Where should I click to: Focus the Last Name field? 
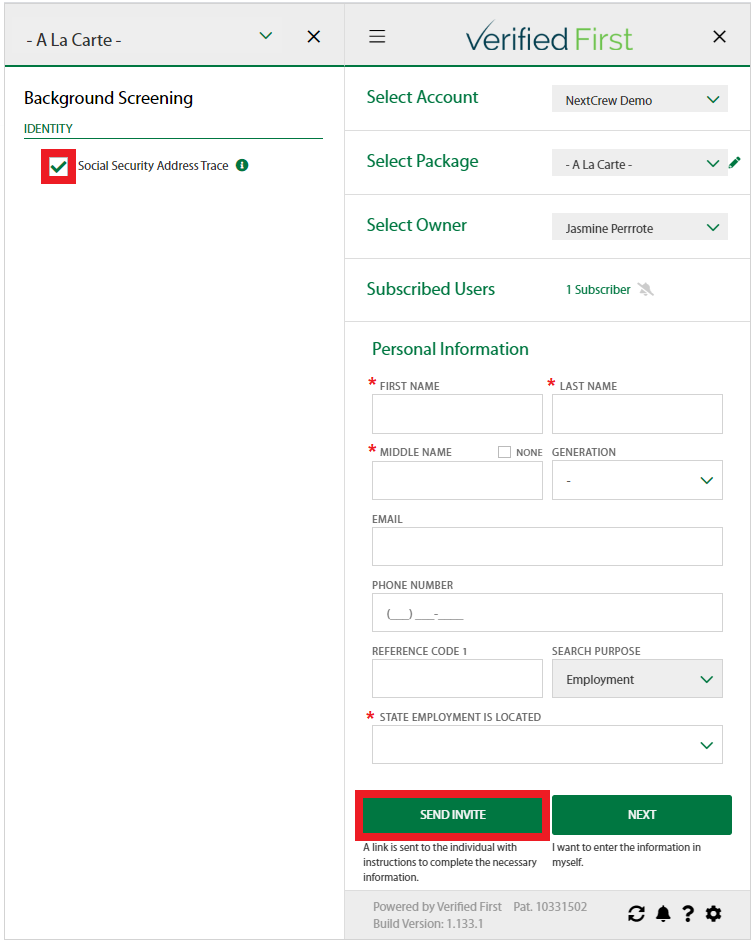click(637, 414)
